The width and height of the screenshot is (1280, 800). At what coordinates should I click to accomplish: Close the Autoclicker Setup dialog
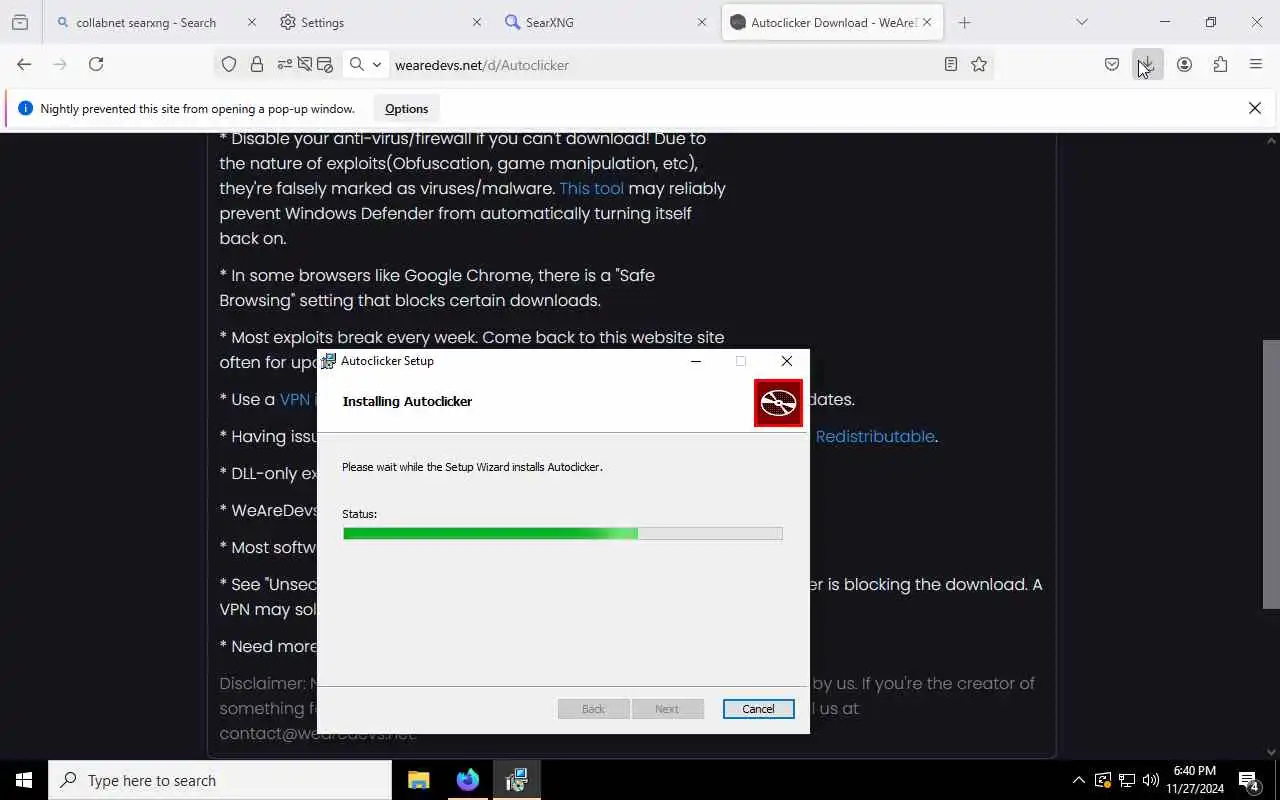pyautogui.click(x=786, y=361)
